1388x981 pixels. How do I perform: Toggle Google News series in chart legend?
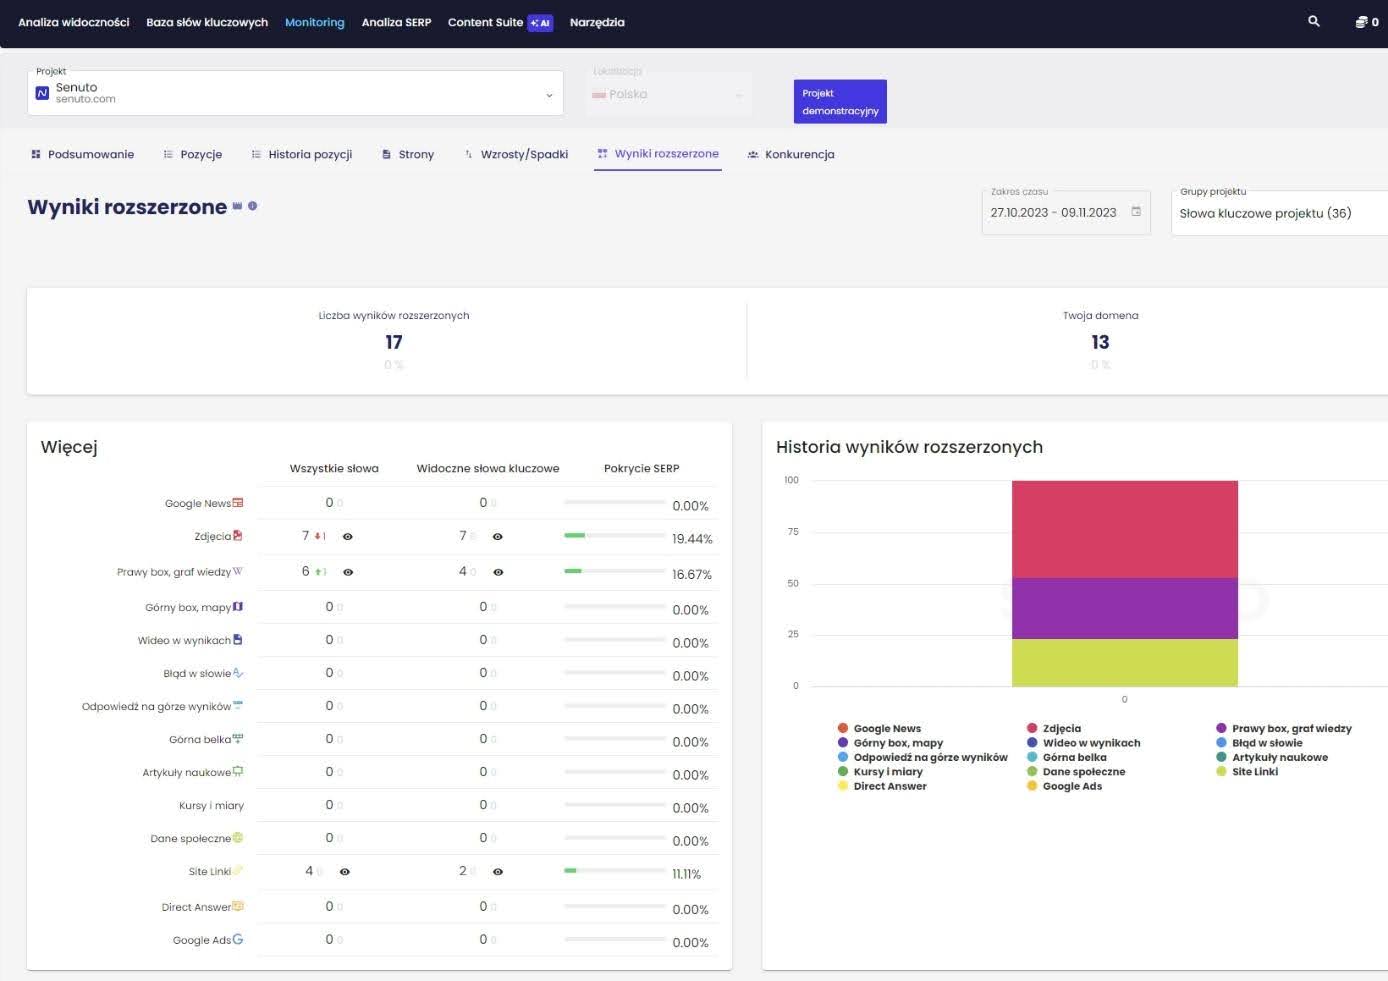[879, 728]
